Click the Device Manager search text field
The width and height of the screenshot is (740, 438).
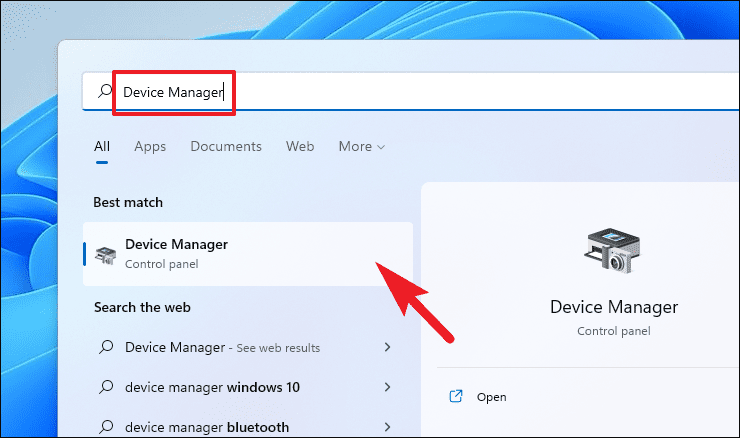[x=411, y=92]
